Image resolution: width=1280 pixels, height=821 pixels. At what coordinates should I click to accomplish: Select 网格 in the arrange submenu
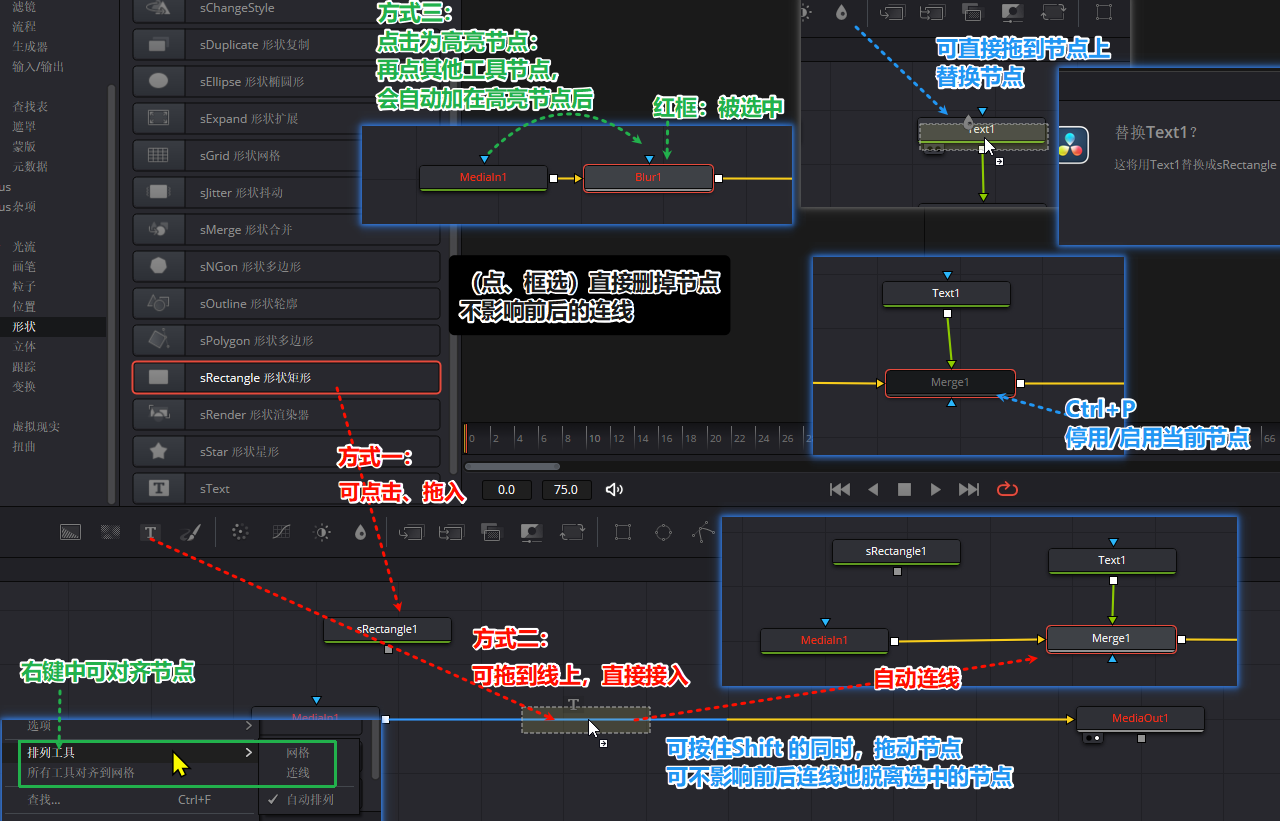point(298,752)
